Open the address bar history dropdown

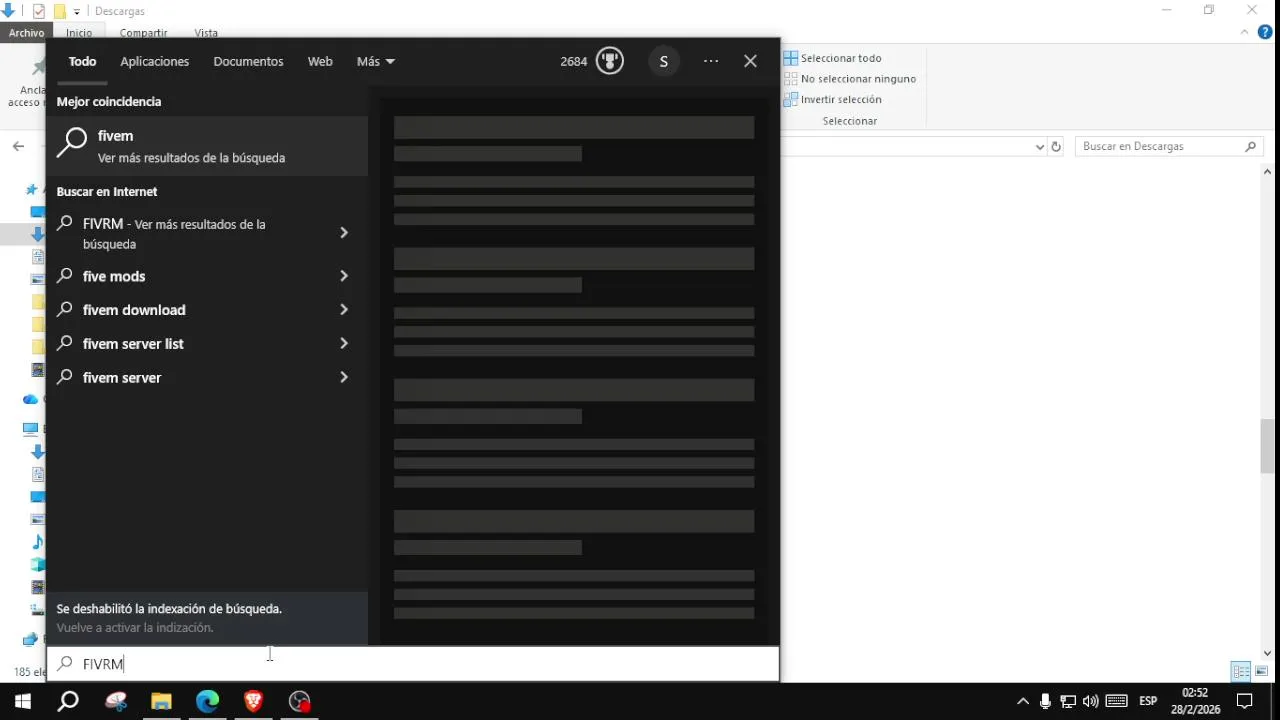pyautogui.click(x=1039, y=146)
